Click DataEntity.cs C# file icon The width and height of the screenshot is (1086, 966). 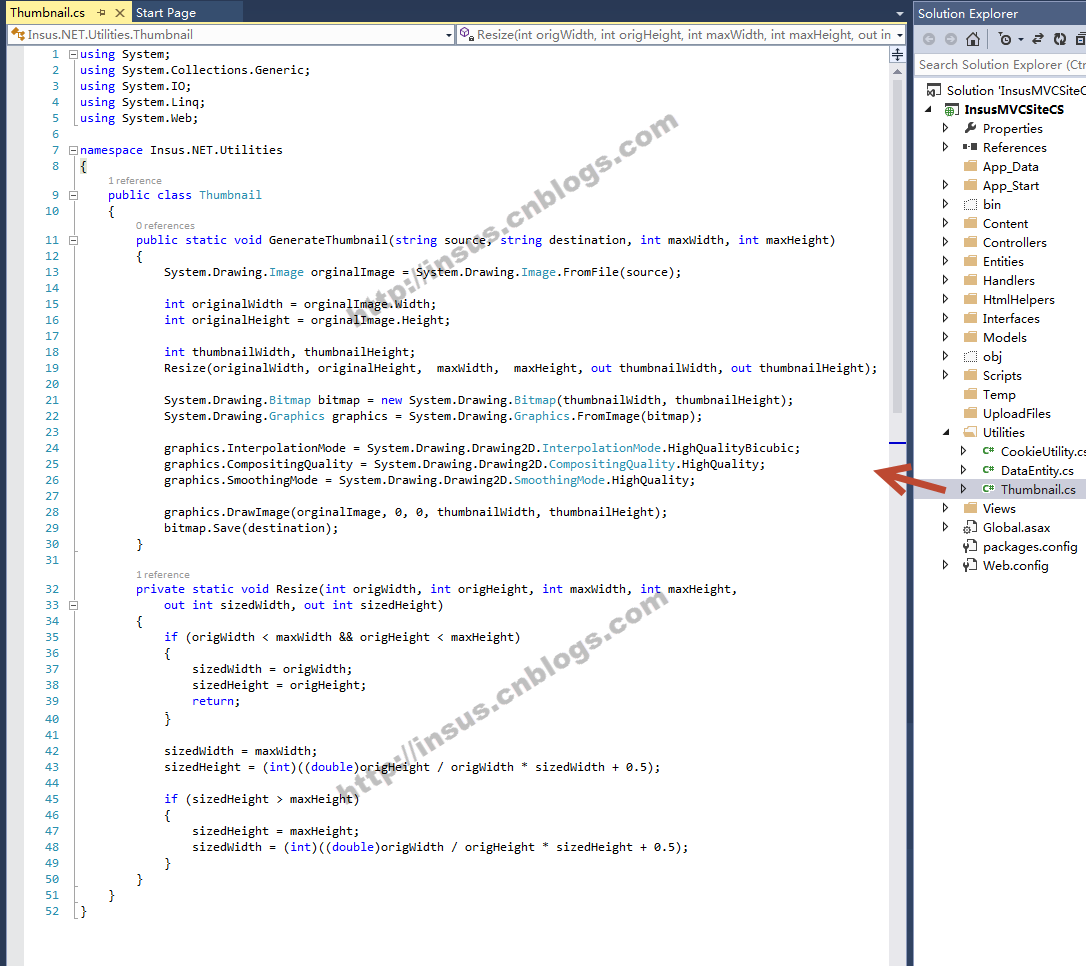(x=988, y=470)
